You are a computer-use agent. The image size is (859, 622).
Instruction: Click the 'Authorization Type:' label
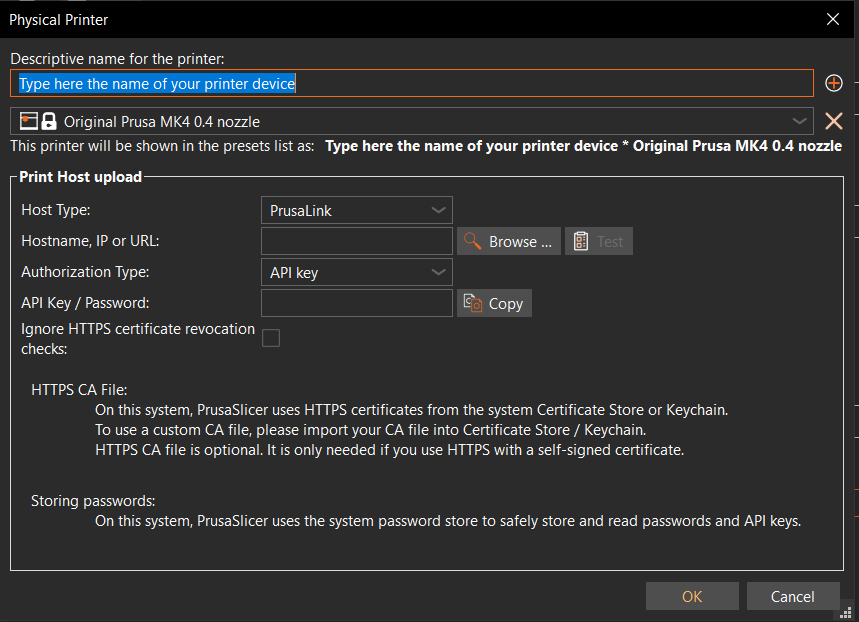[x=85, y=272]
